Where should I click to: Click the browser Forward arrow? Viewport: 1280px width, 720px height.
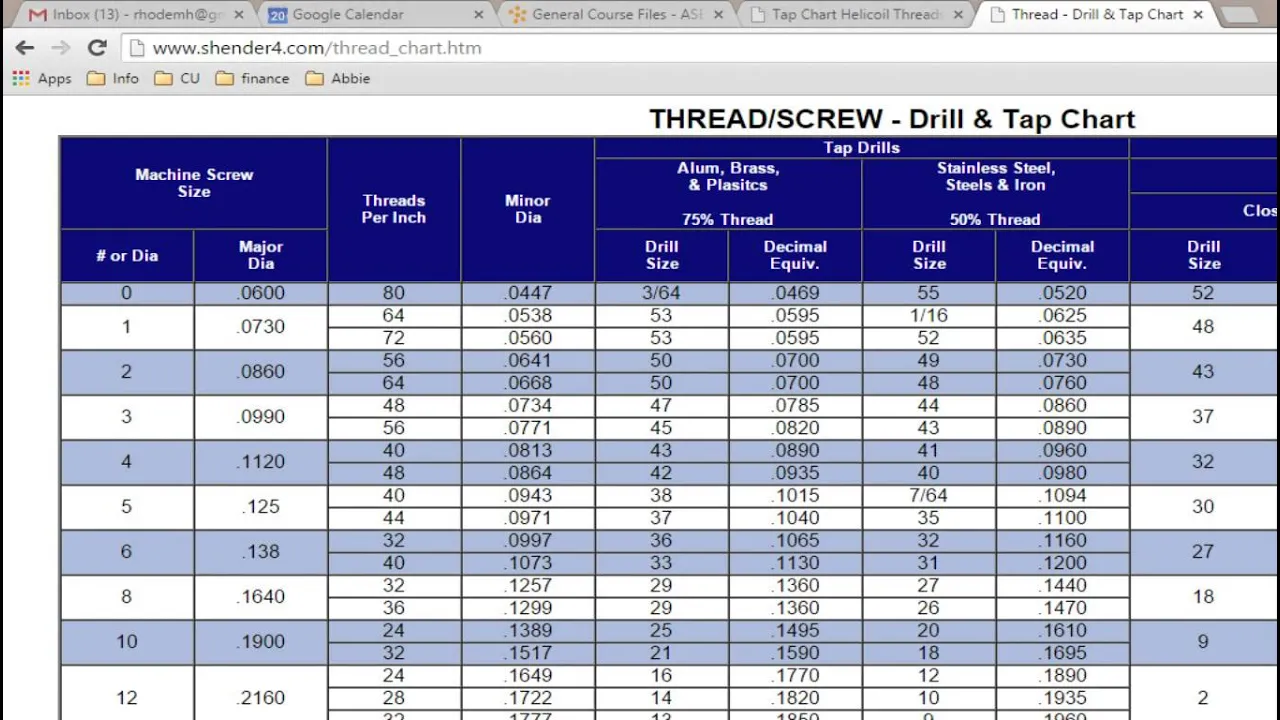pos(60,48)
